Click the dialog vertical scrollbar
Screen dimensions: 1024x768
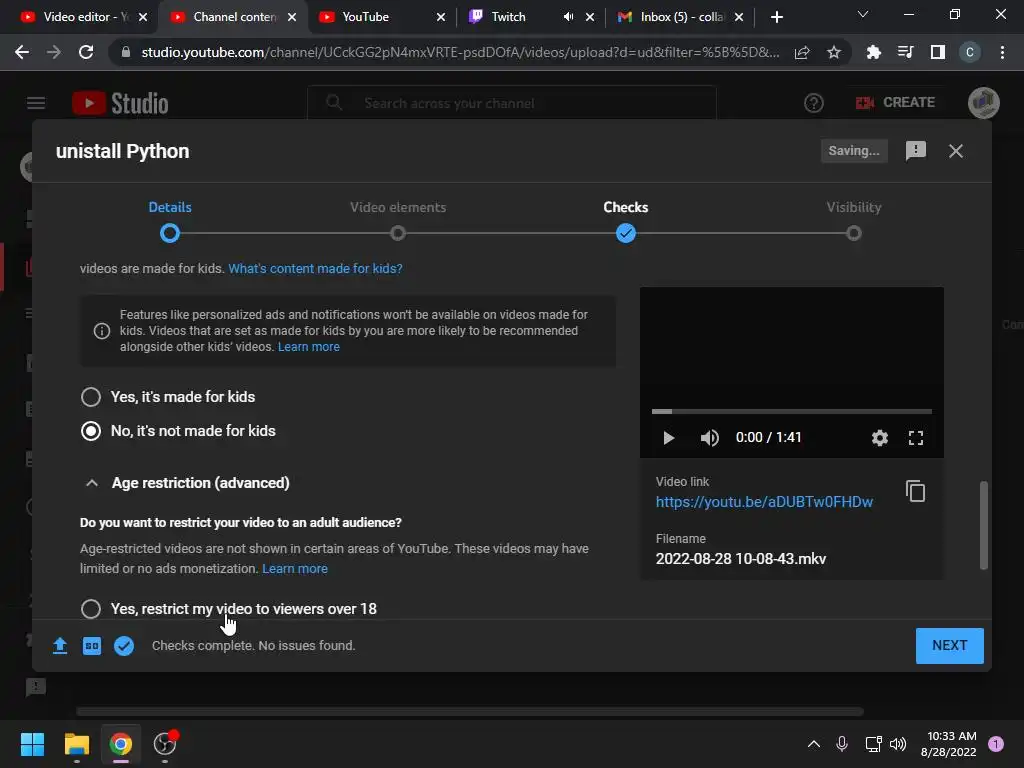[984, 526]
